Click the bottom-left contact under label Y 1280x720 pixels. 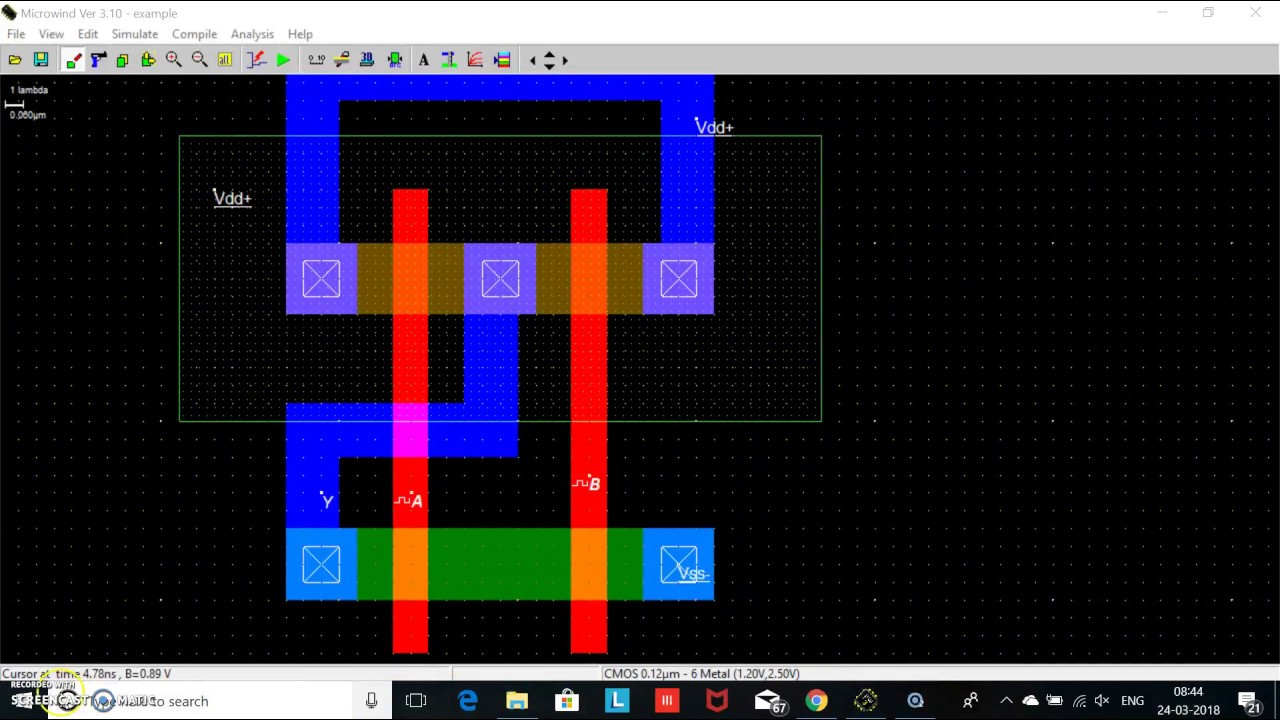(x=321, y=565)
